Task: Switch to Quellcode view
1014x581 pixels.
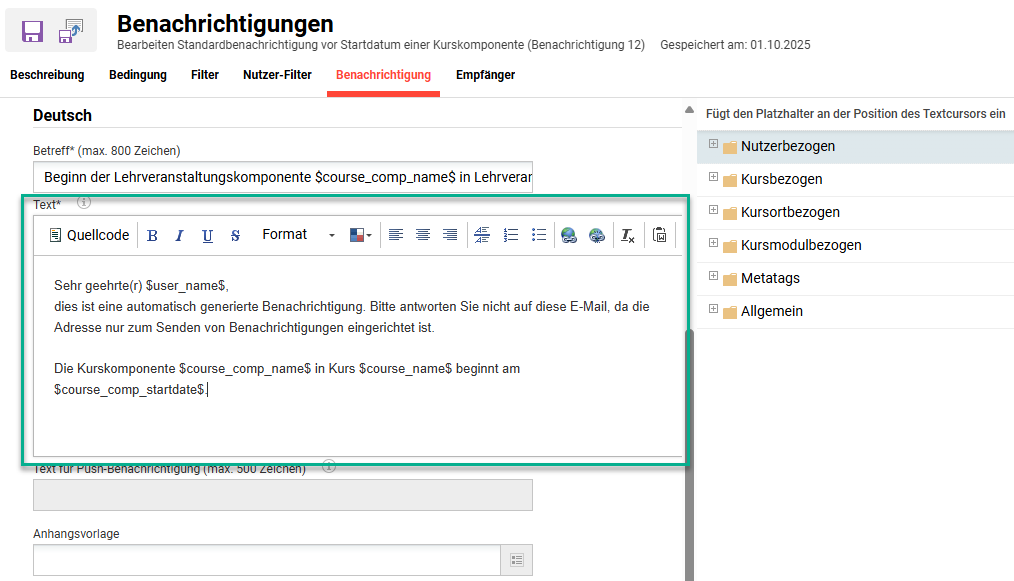Action: click(x=88, y=234)
